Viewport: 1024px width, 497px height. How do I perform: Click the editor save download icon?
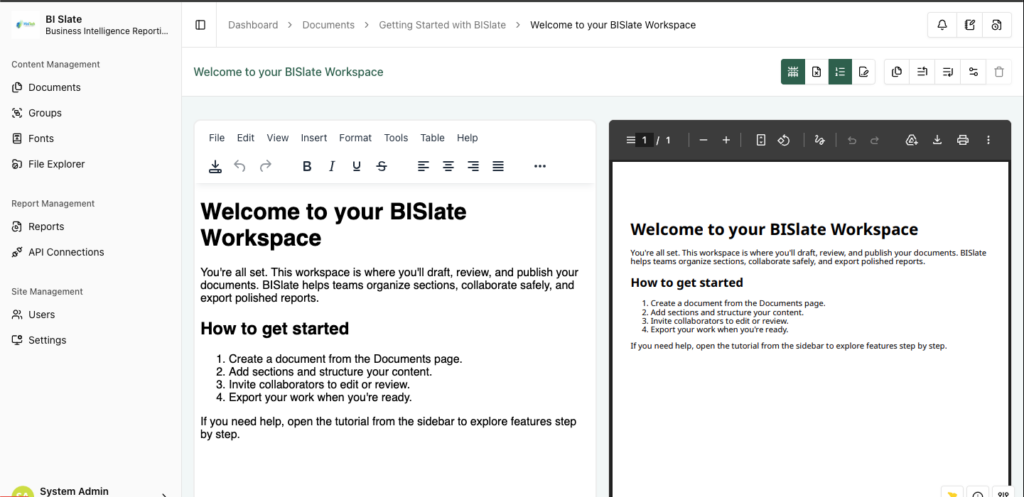216,166
